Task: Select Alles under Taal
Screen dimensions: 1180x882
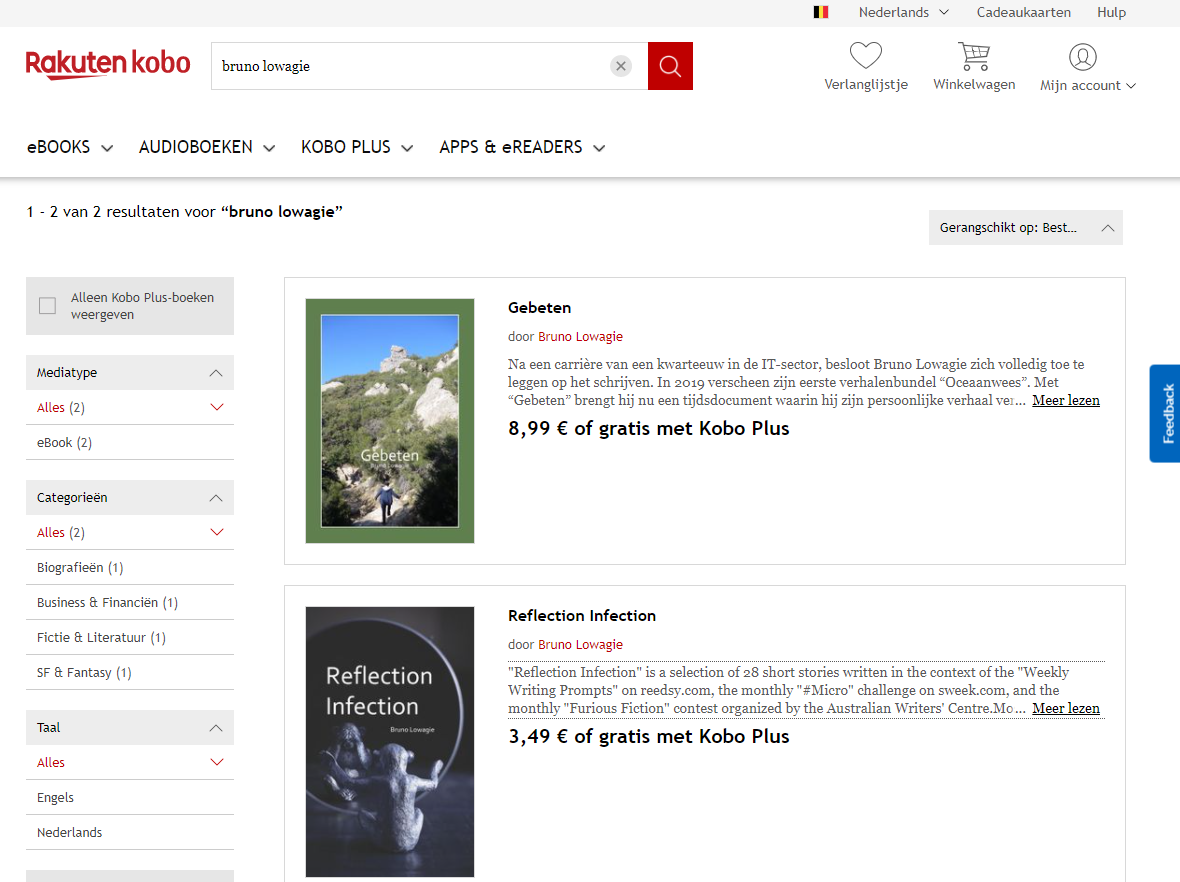Action: click(129, 762)
